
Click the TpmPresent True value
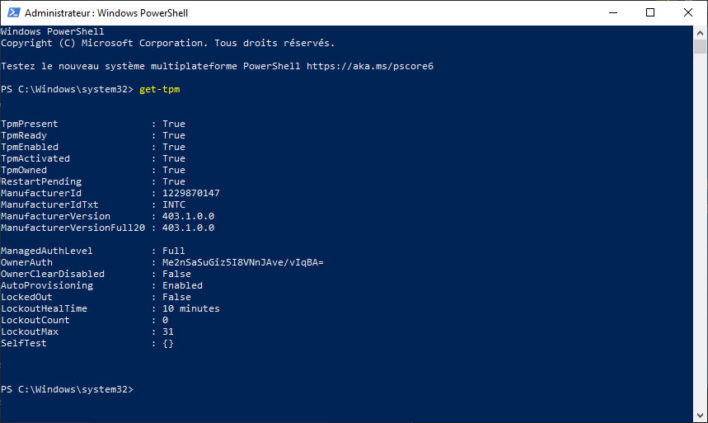[x=174, y=124]
